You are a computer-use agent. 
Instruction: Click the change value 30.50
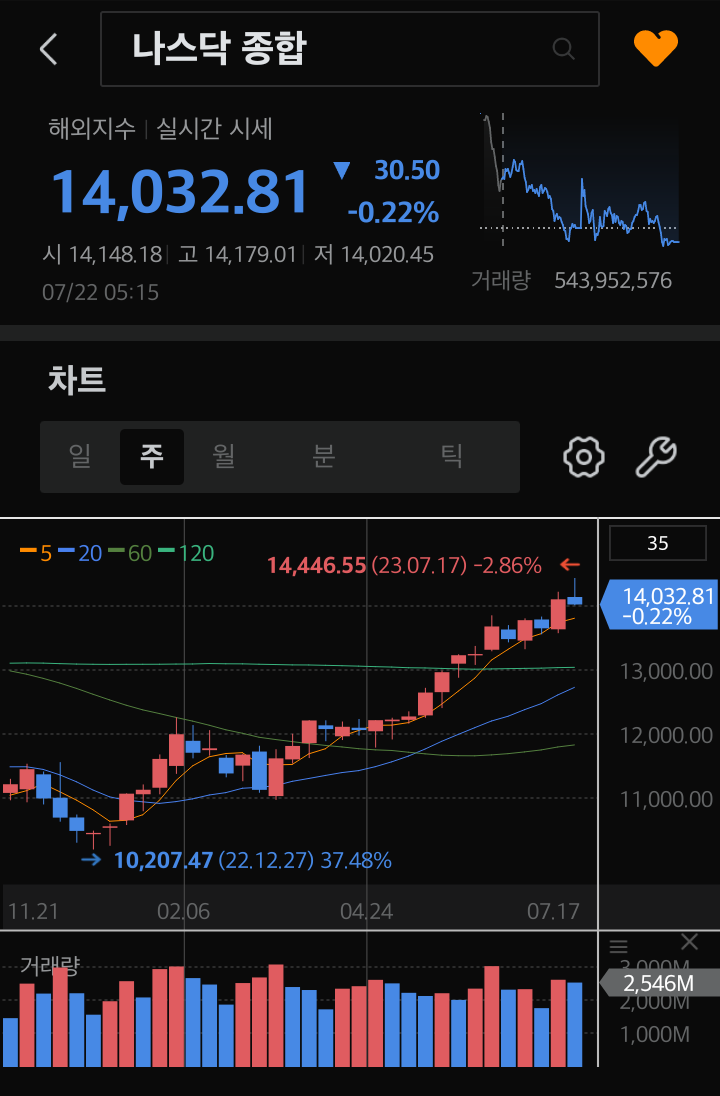(x=407, y=170)
